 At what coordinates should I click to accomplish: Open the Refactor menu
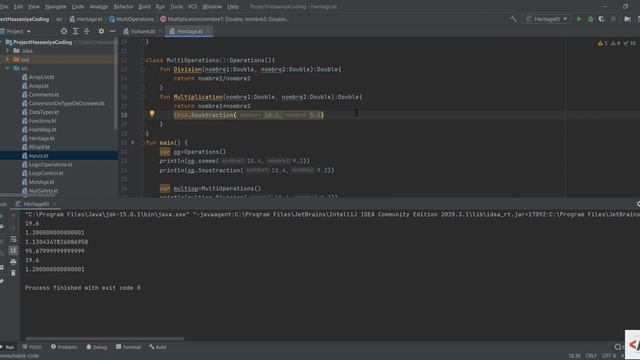tap(123, 7)
